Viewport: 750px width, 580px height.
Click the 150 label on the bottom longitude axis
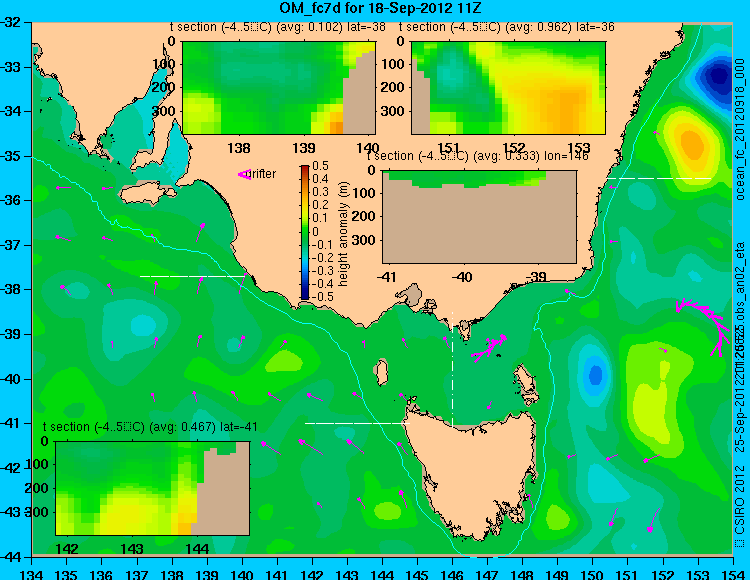click(x=593, y=573)
